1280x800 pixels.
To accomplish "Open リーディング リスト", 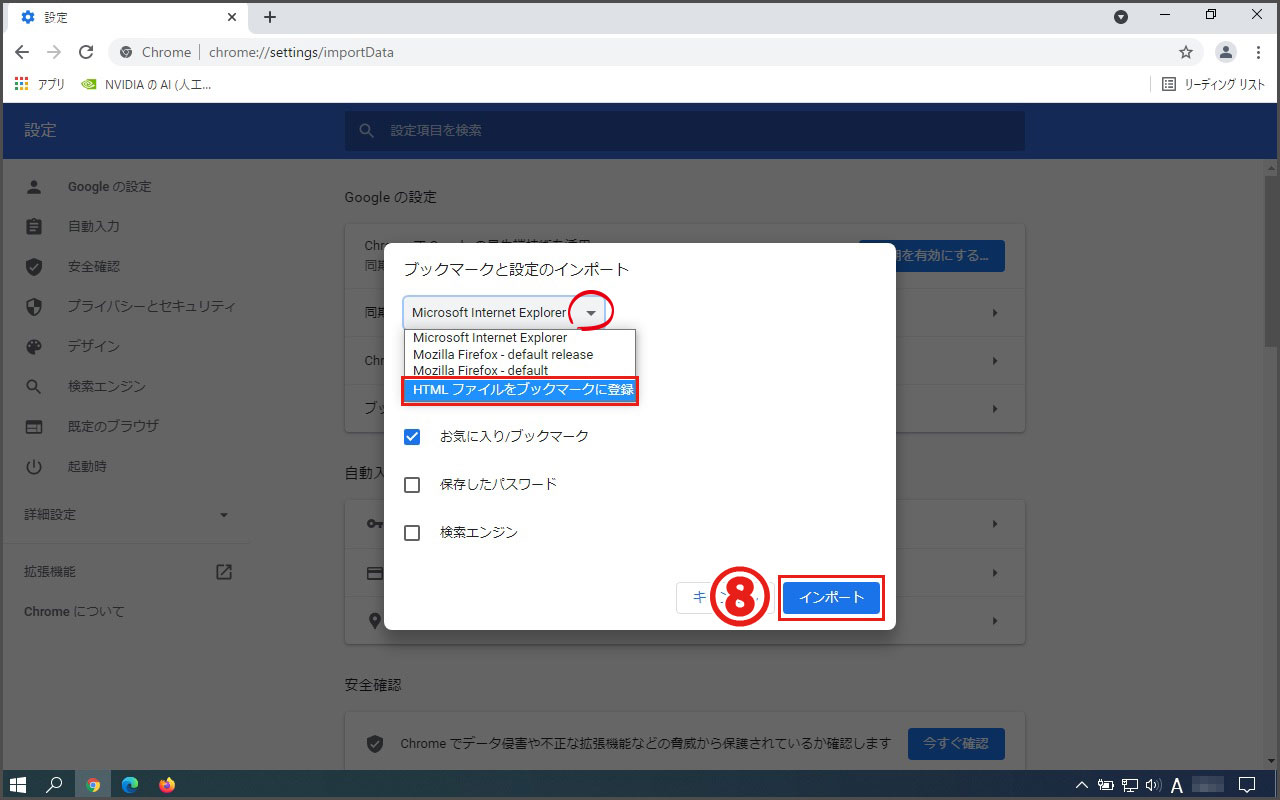I will click(x=1213, y=84).
